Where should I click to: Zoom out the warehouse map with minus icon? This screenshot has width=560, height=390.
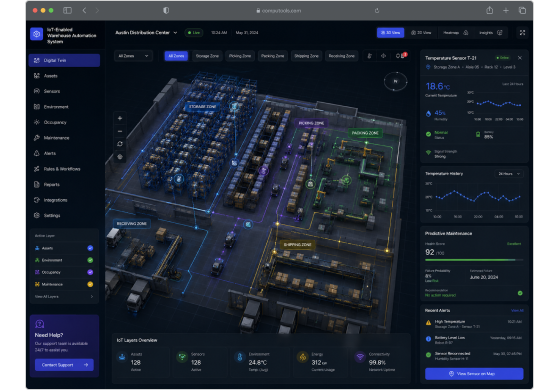click(x=120, y=131)
